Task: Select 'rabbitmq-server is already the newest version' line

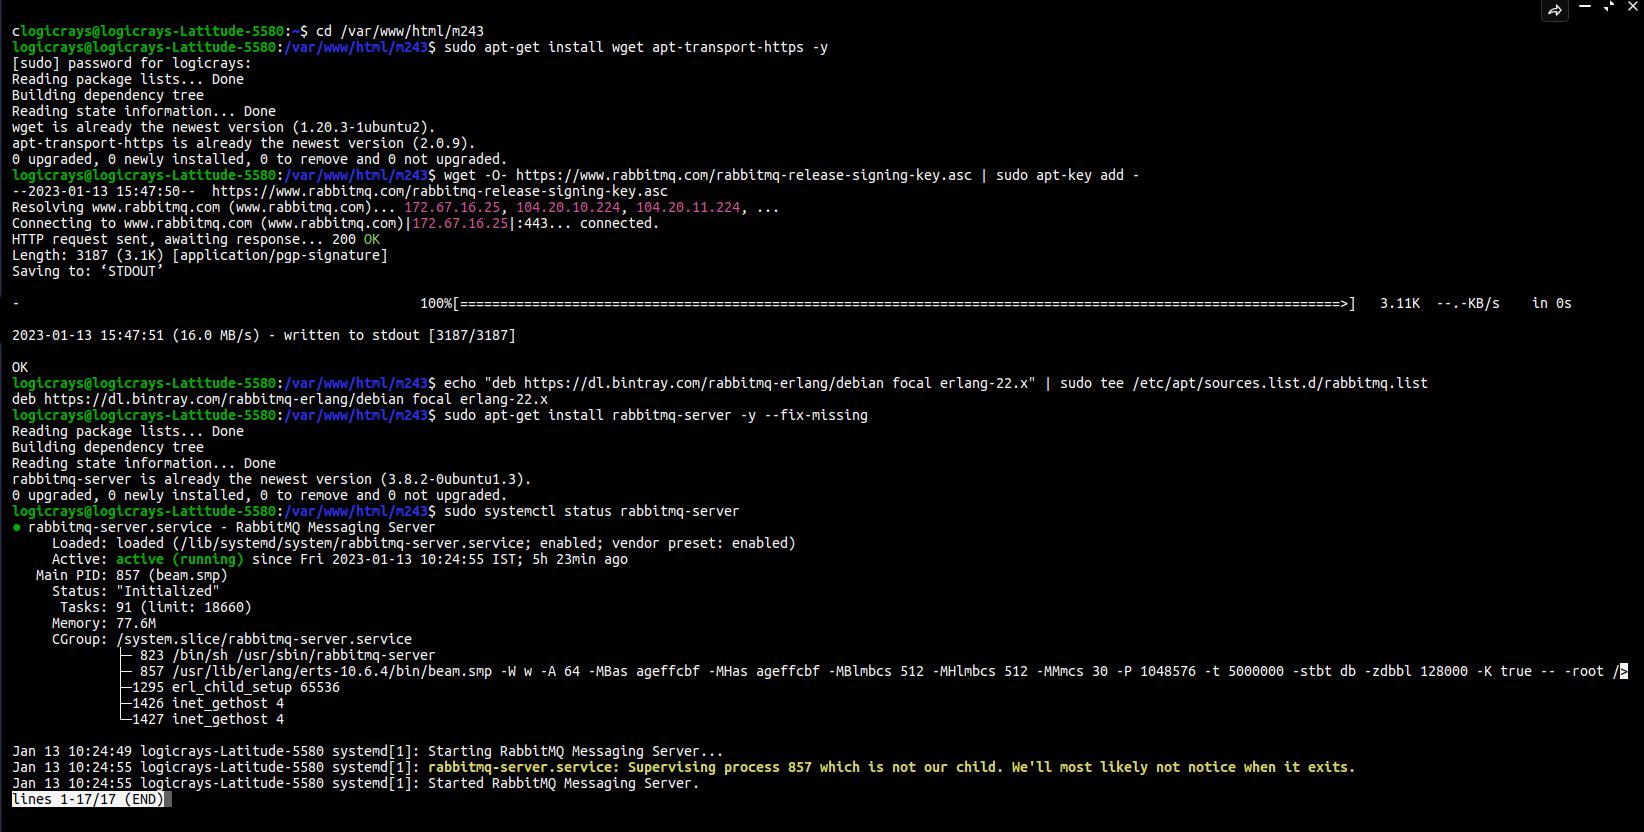Action: click(272, 479)
